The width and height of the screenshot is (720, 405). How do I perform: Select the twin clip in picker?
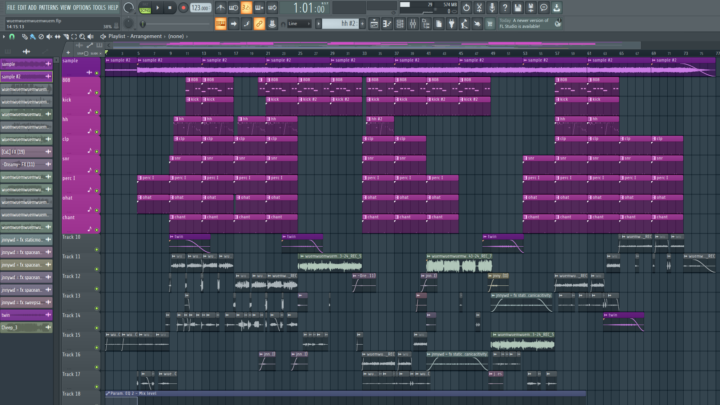26,315
